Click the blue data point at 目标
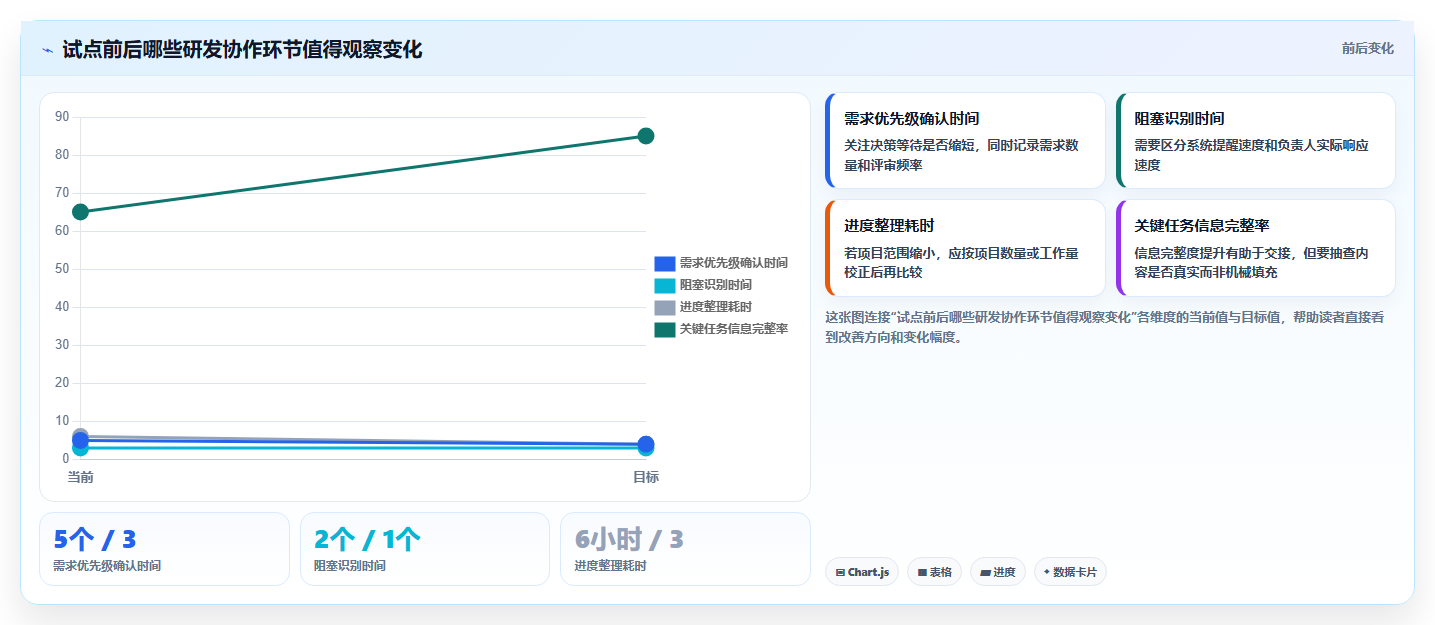This screenshot has height=625, width=1435. pyautogui.click(x=646, y=444)
